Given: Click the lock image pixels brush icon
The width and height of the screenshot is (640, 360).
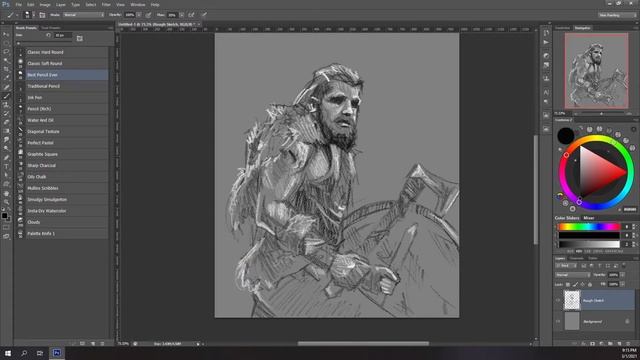Looking at the screenshot, I should (x=575, y=284).
